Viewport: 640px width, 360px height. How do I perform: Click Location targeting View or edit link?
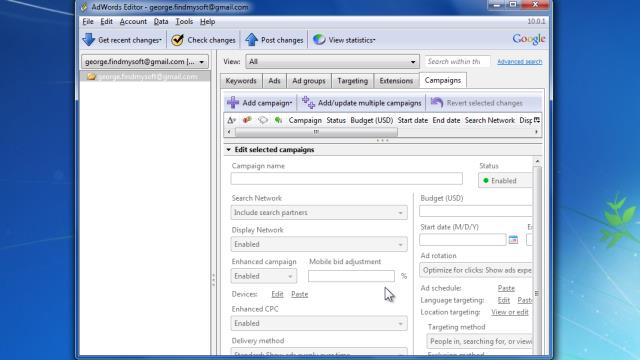(x=510, y=312)
